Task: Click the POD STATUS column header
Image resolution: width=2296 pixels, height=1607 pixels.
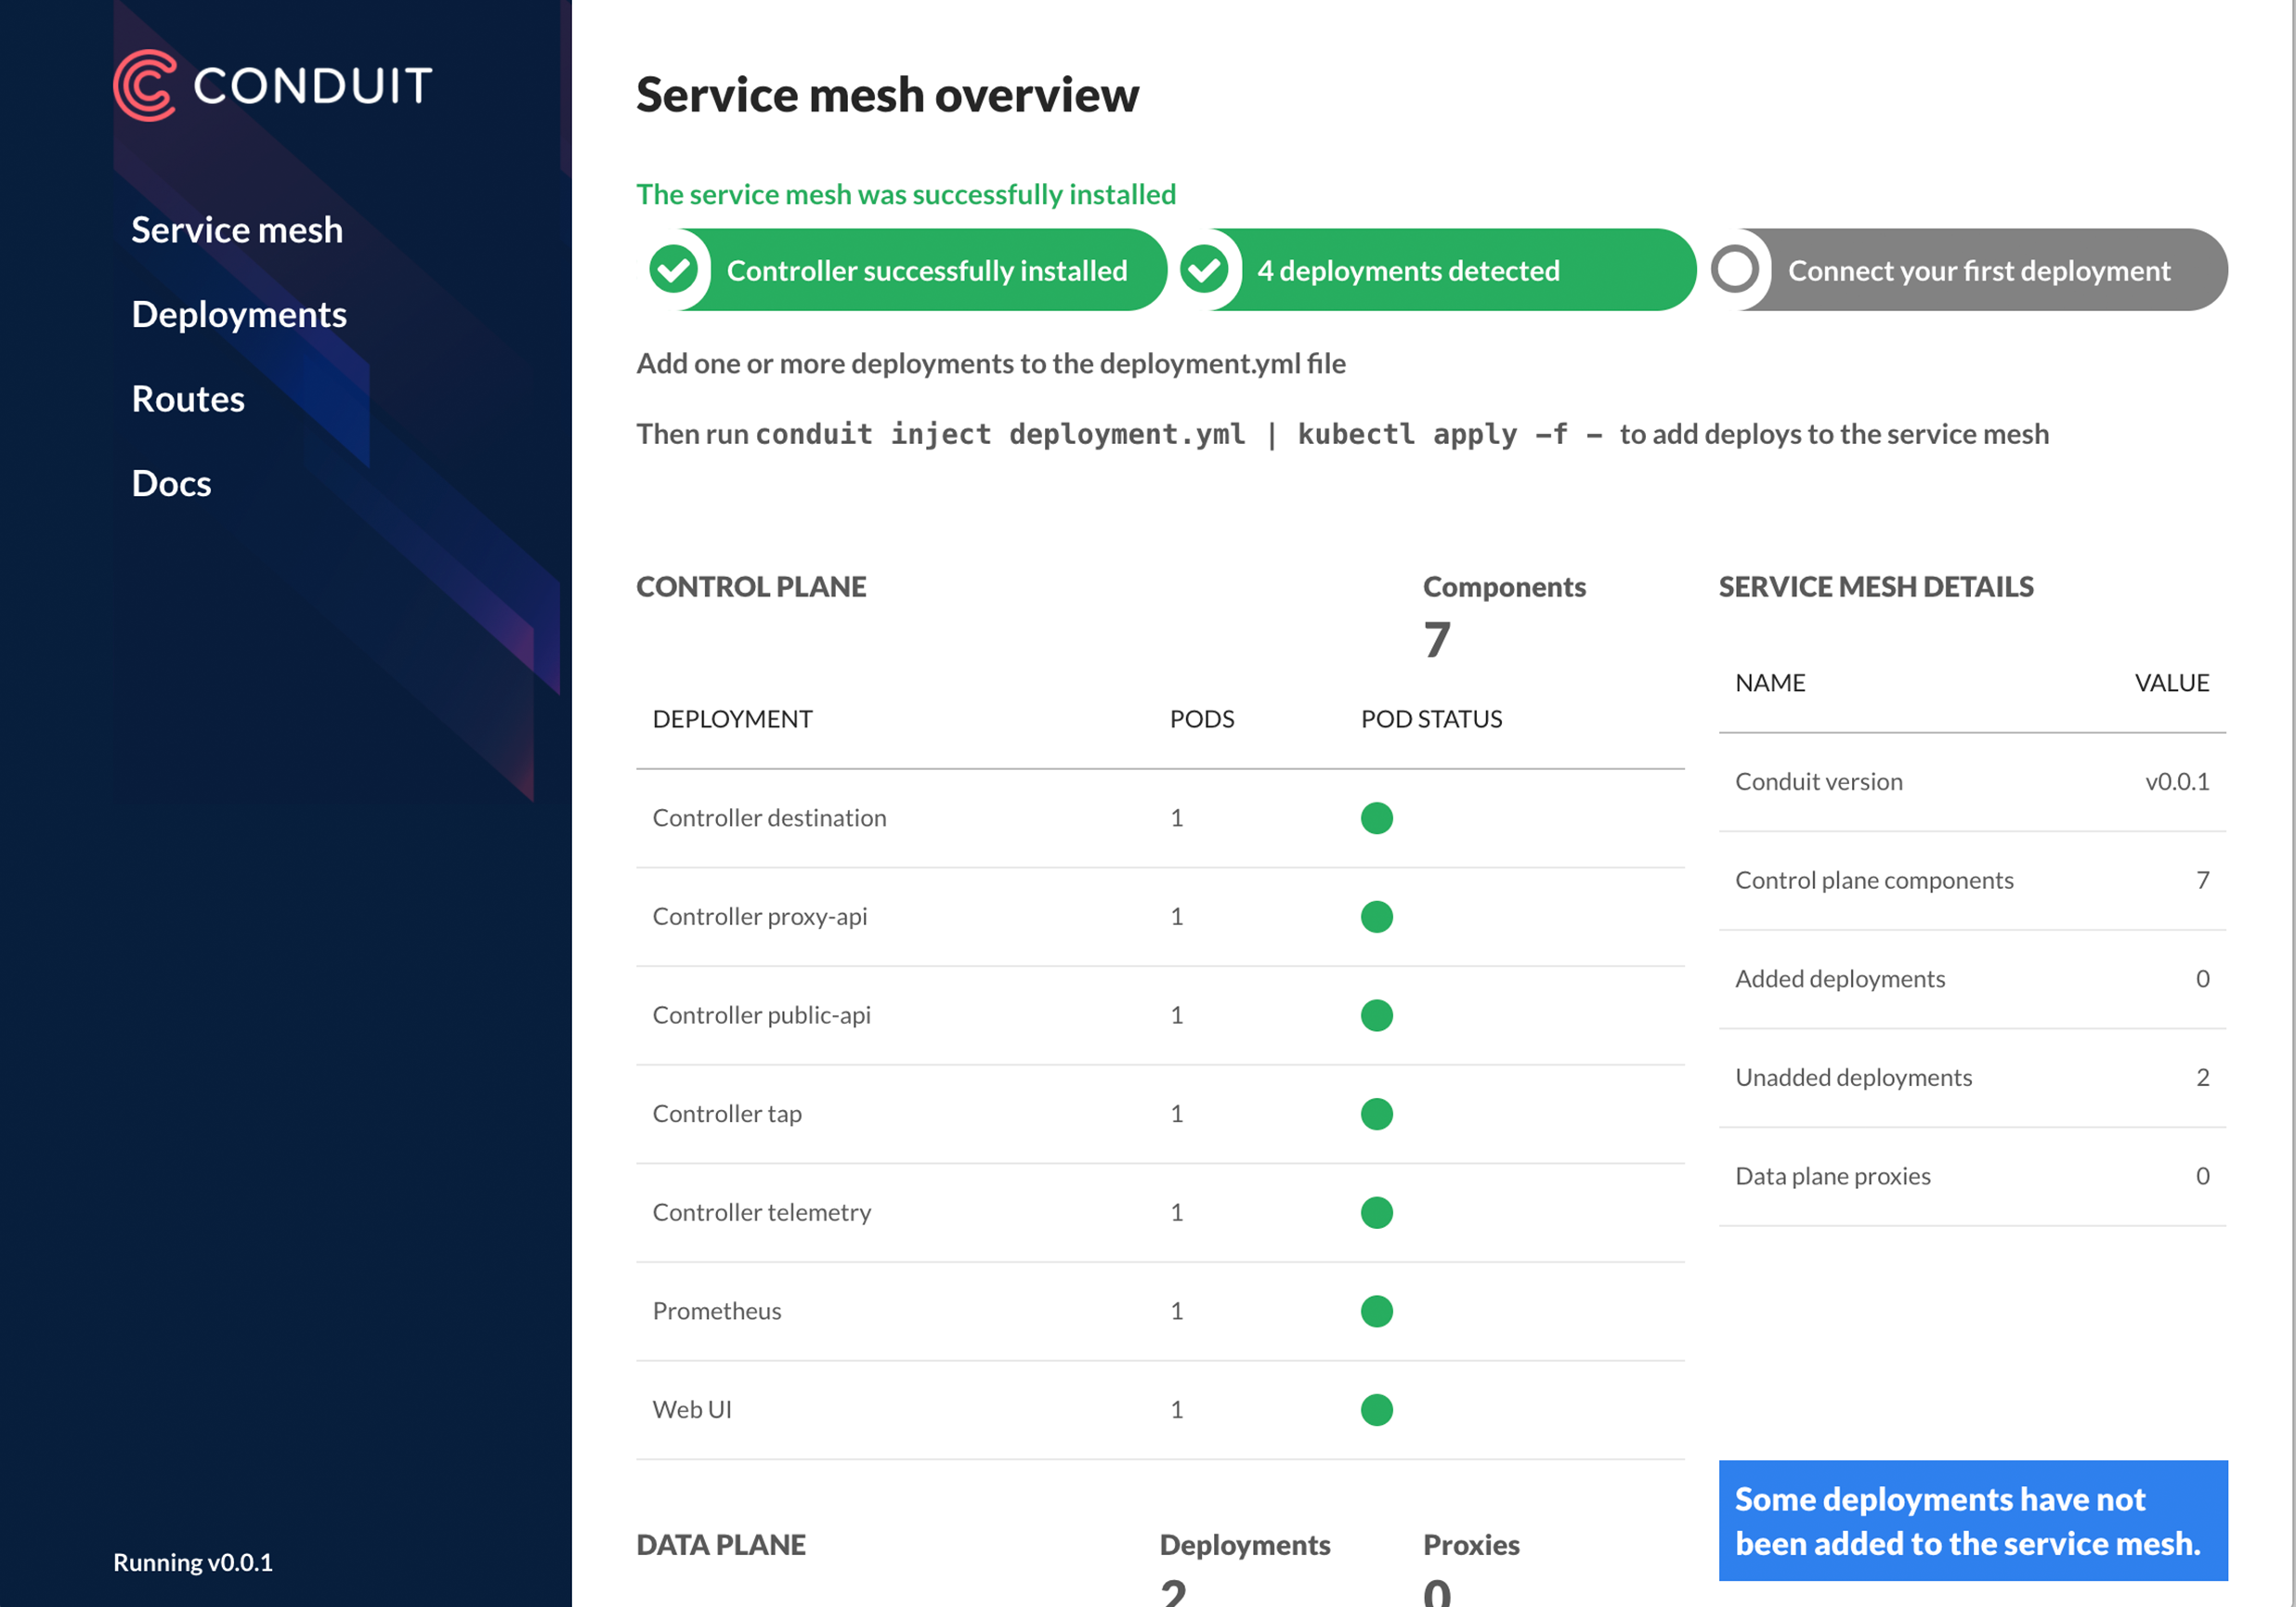Action: click(x=1431, y=719)
